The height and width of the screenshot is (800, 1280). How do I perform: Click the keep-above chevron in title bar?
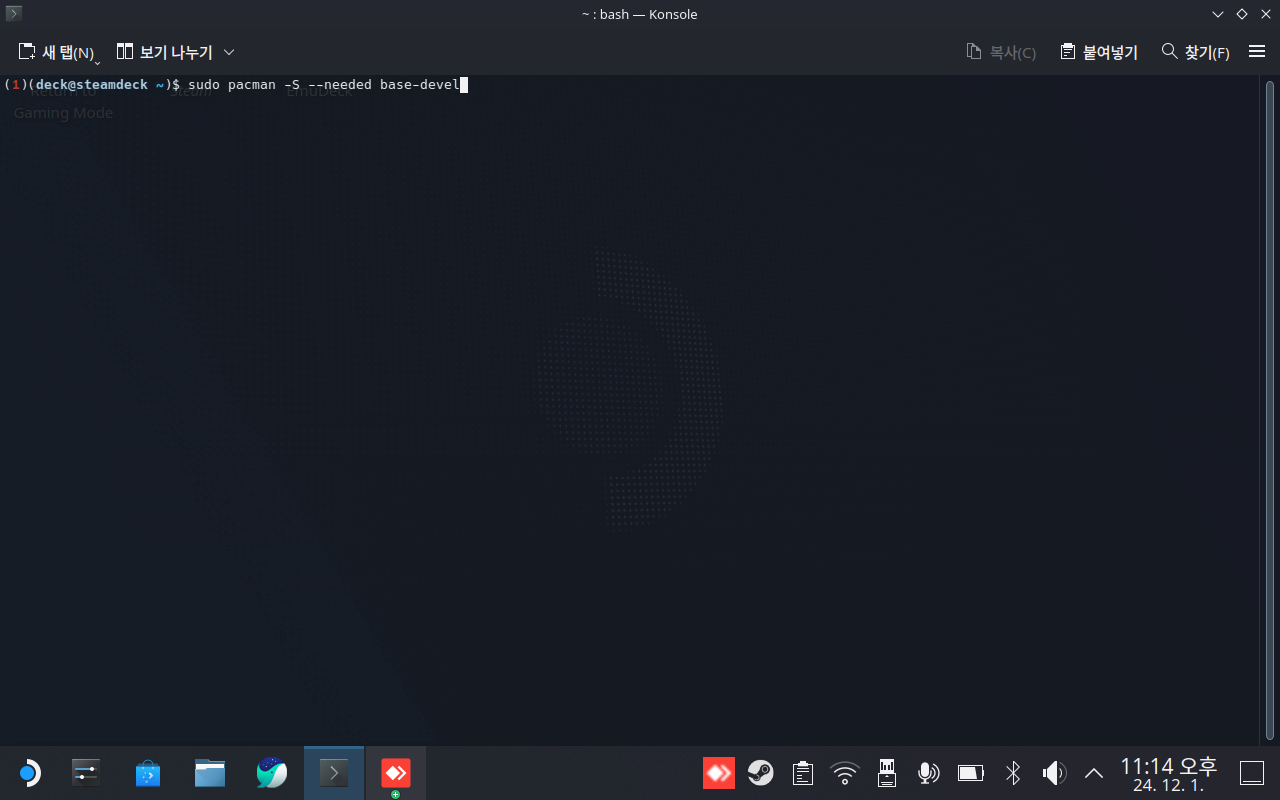pos(1218,14)
